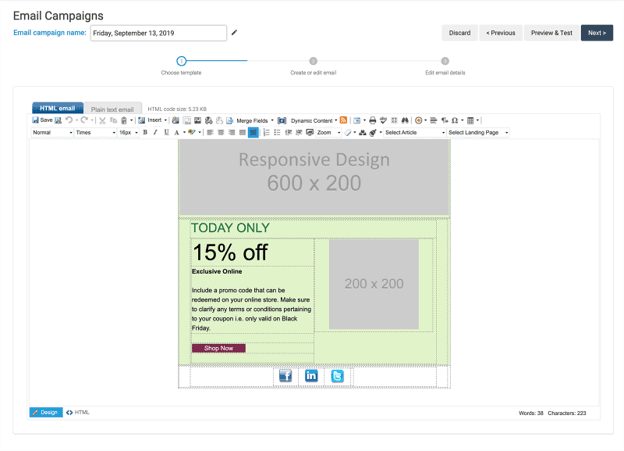Click the eraser format remover icon
Screen dimensions: 624x451
(347, 133)
